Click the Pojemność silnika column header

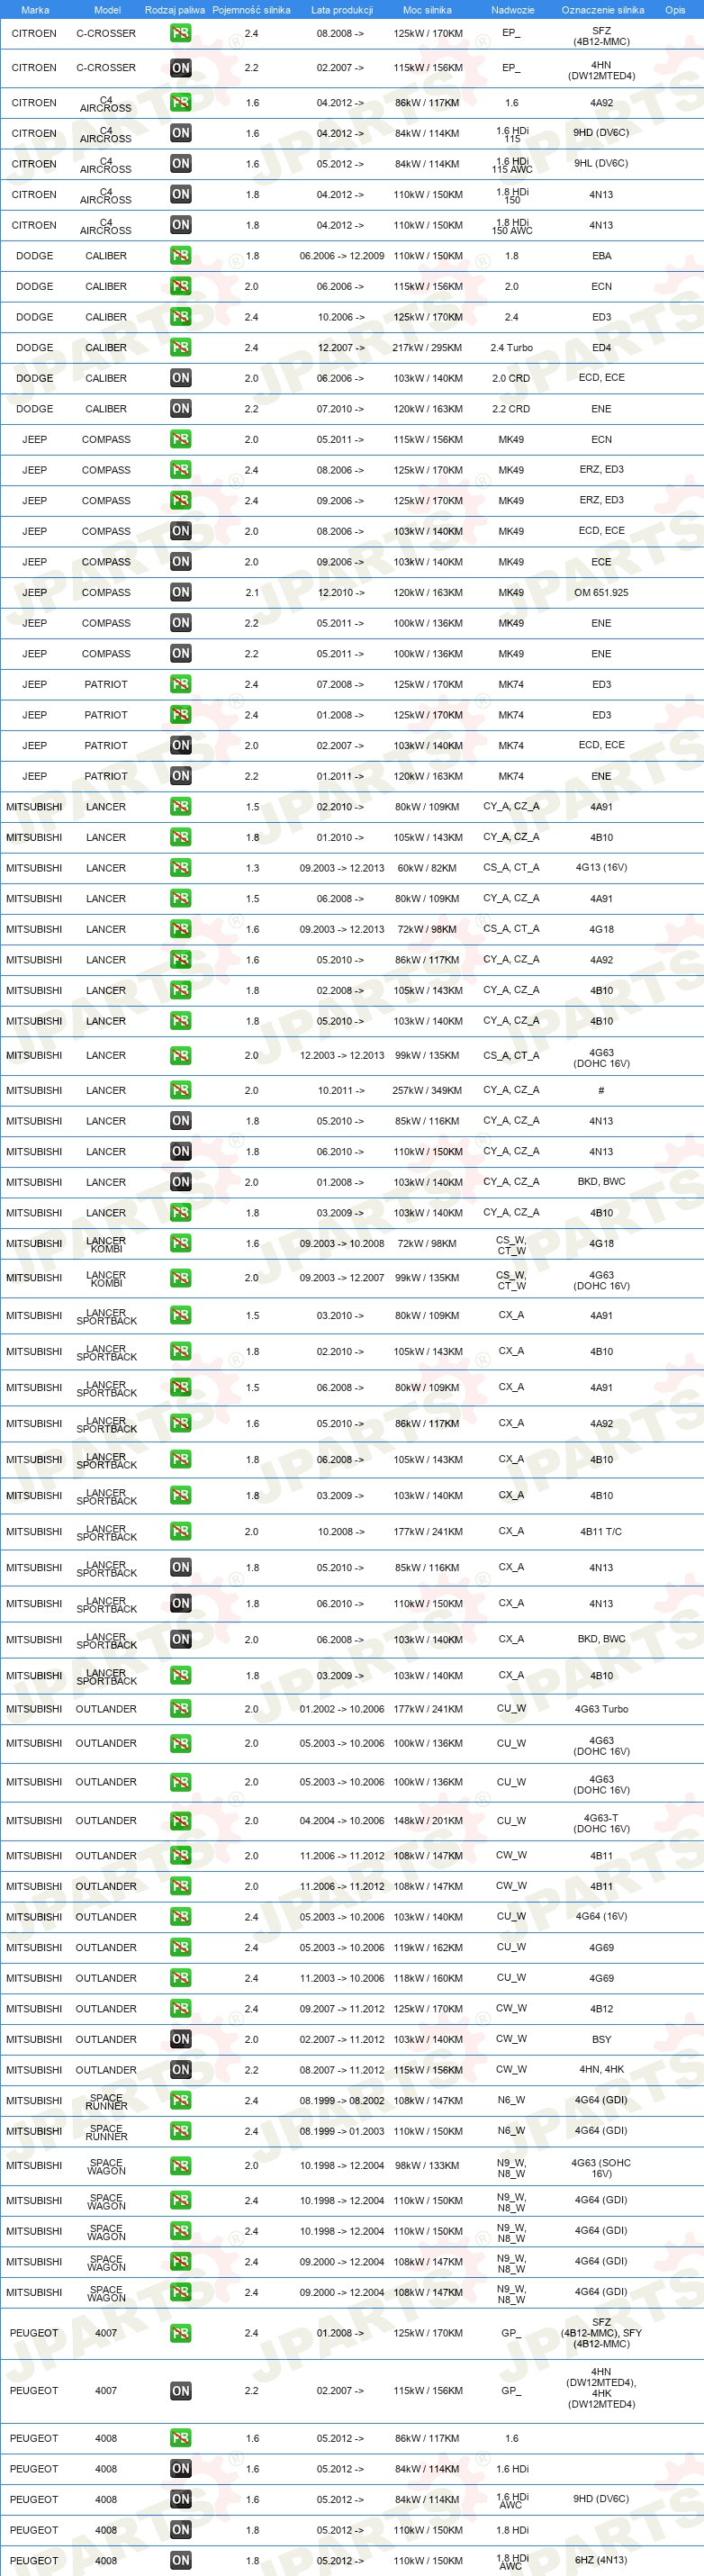click(251, 10)
